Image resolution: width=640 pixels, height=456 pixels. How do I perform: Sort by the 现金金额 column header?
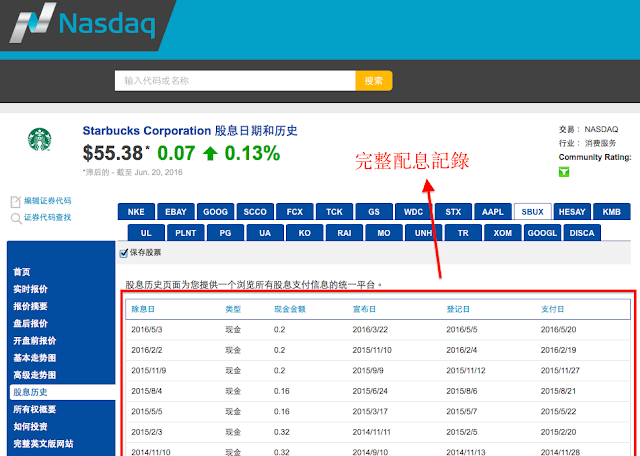click(x=290, y=309)
